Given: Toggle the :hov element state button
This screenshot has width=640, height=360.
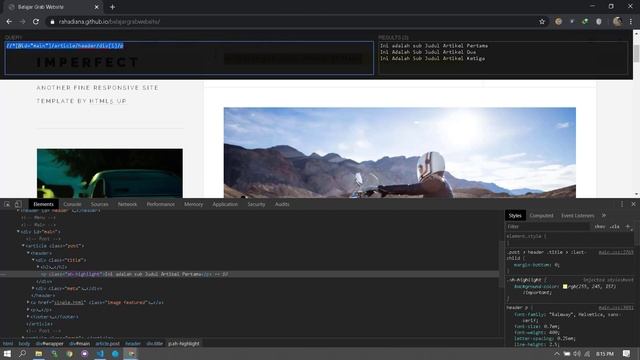Looking at the screenshot, I should pyautogui.click(x=600, y=227).
